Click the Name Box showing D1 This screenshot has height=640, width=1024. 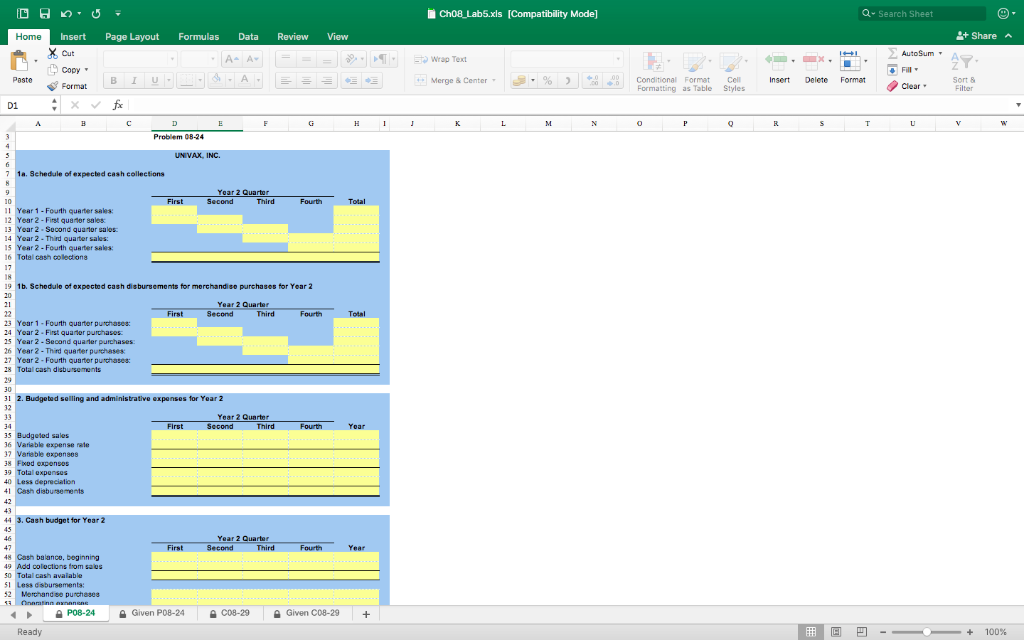click(26, 105)
